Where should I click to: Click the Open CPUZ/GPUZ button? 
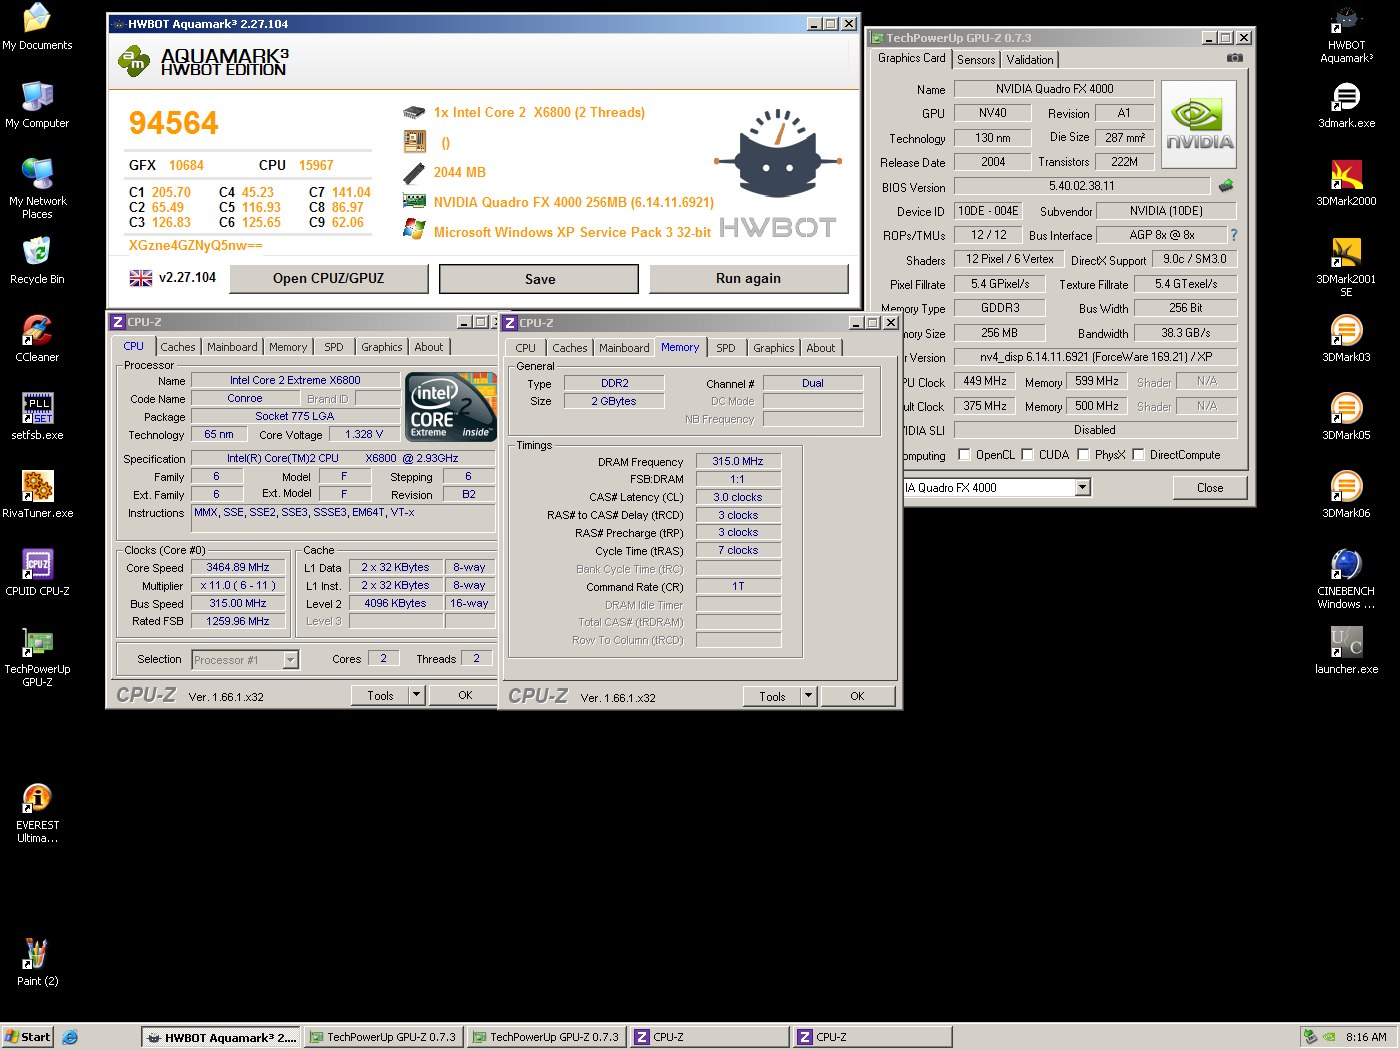(329, 278)
